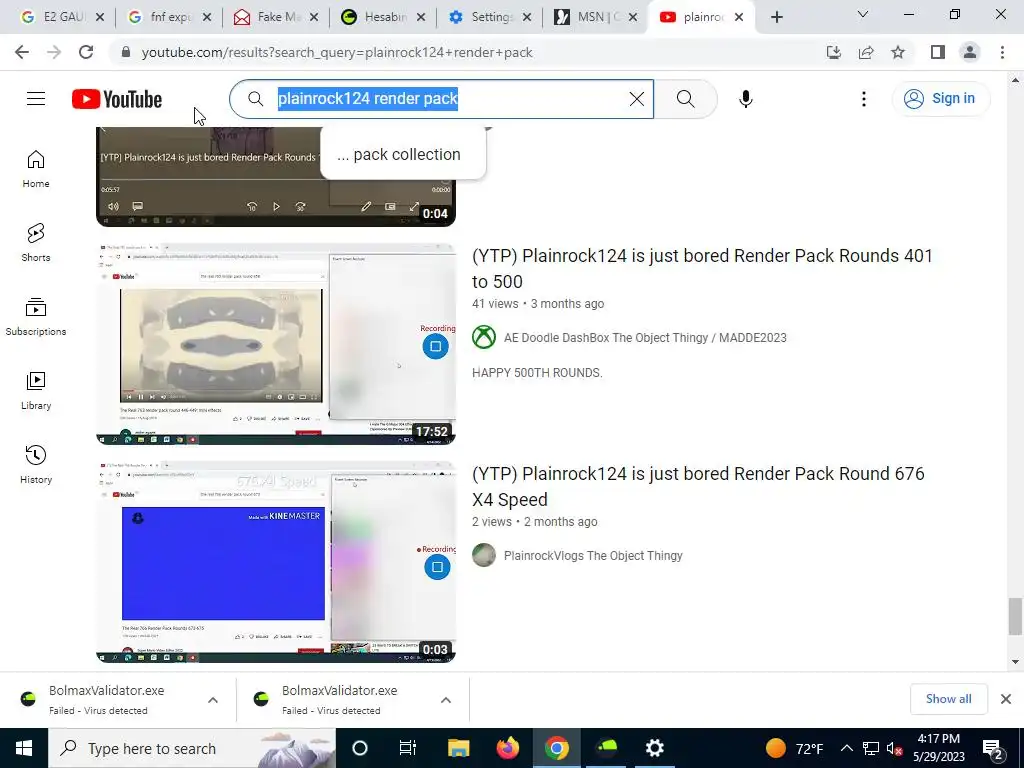Image resolution: width=1024 pixels, height=768 pixels.
Task: Reload the current page
Action: (86, 52)
